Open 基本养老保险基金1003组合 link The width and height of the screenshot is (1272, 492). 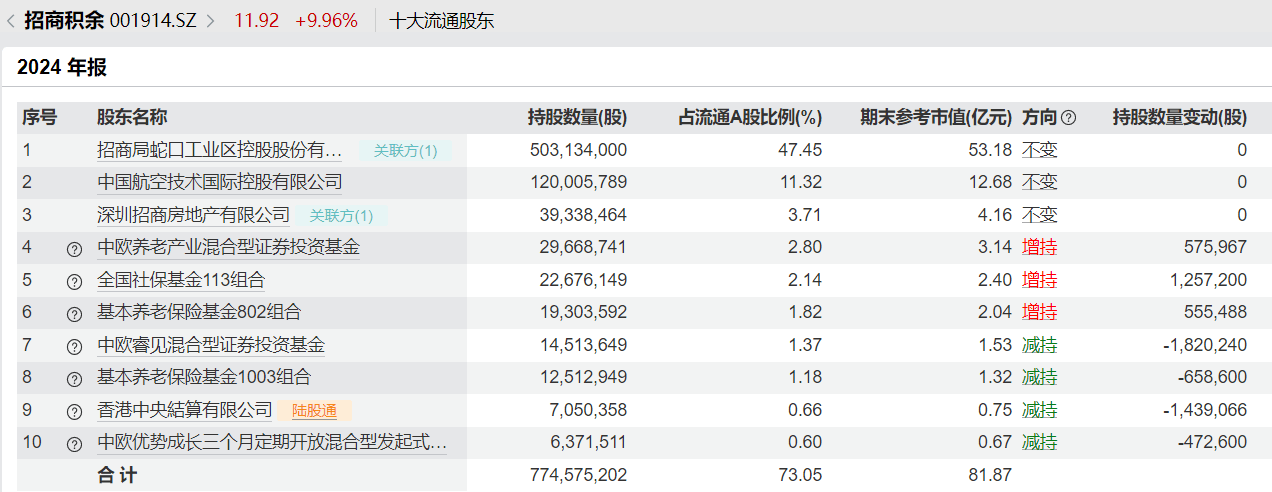point(204,377)
